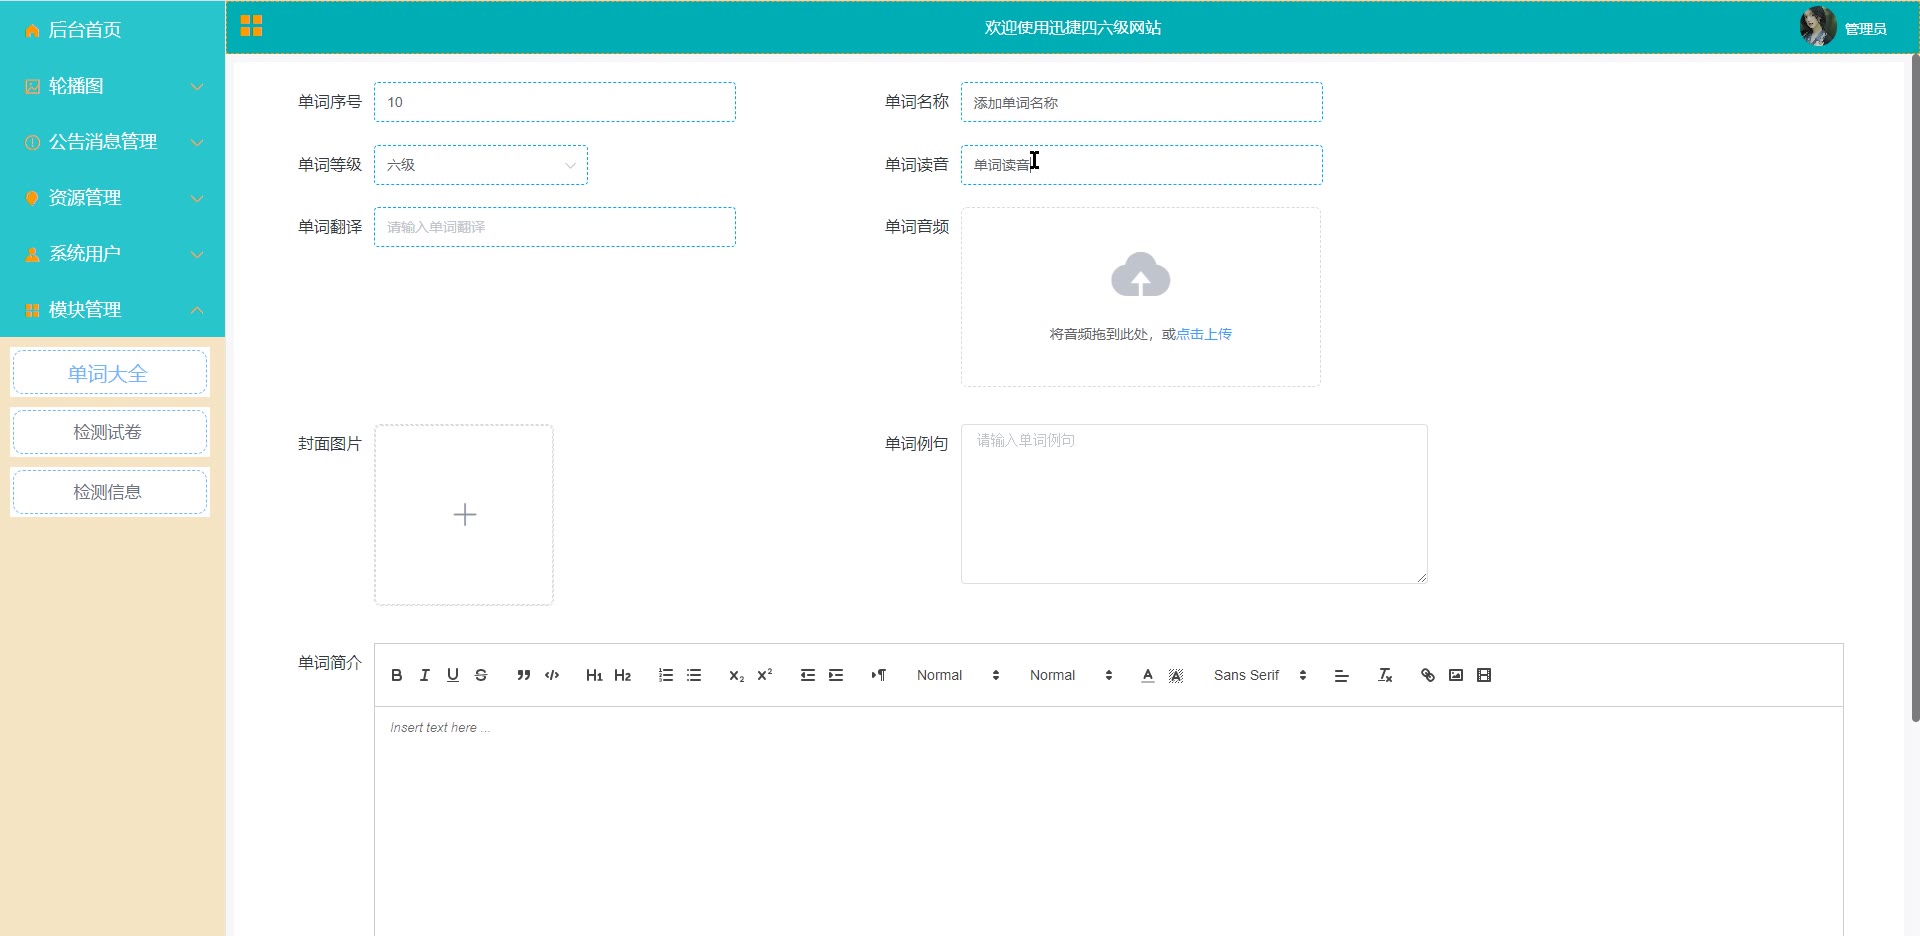Viewport: 1920px width, 936px height.
Task: Click the 点击上传 audio upload link
Action: pos(1204,334)
